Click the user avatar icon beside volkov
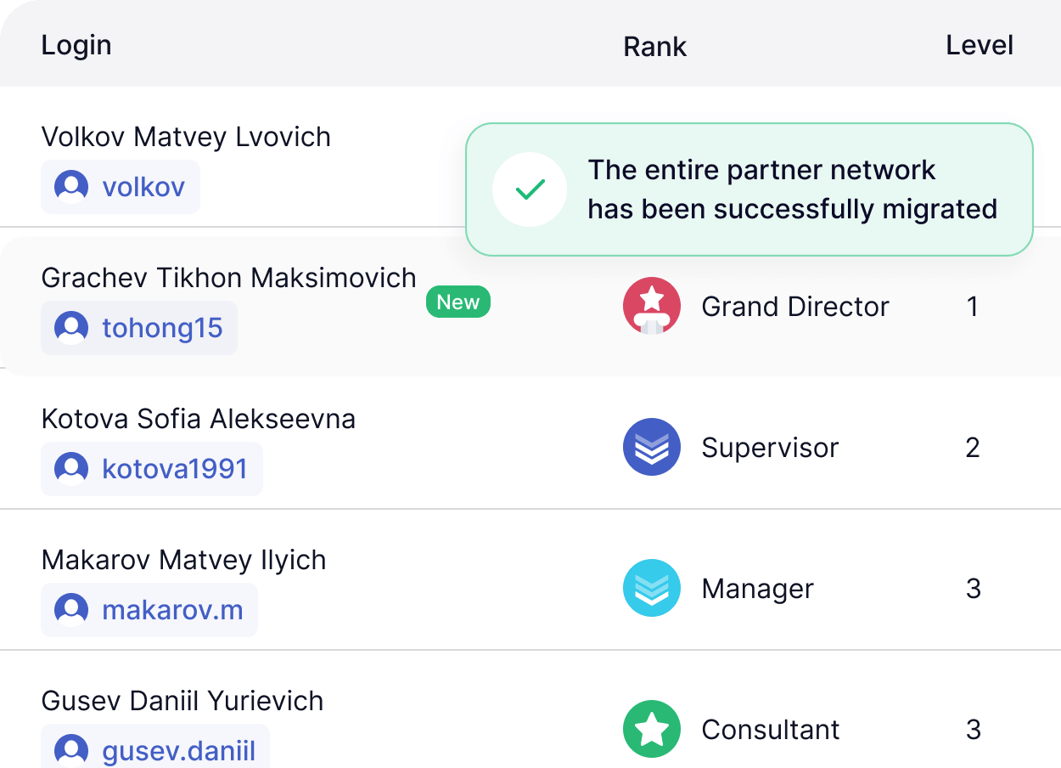The width and height of the screenshot is (1061, 768). (x=71, y=187)
